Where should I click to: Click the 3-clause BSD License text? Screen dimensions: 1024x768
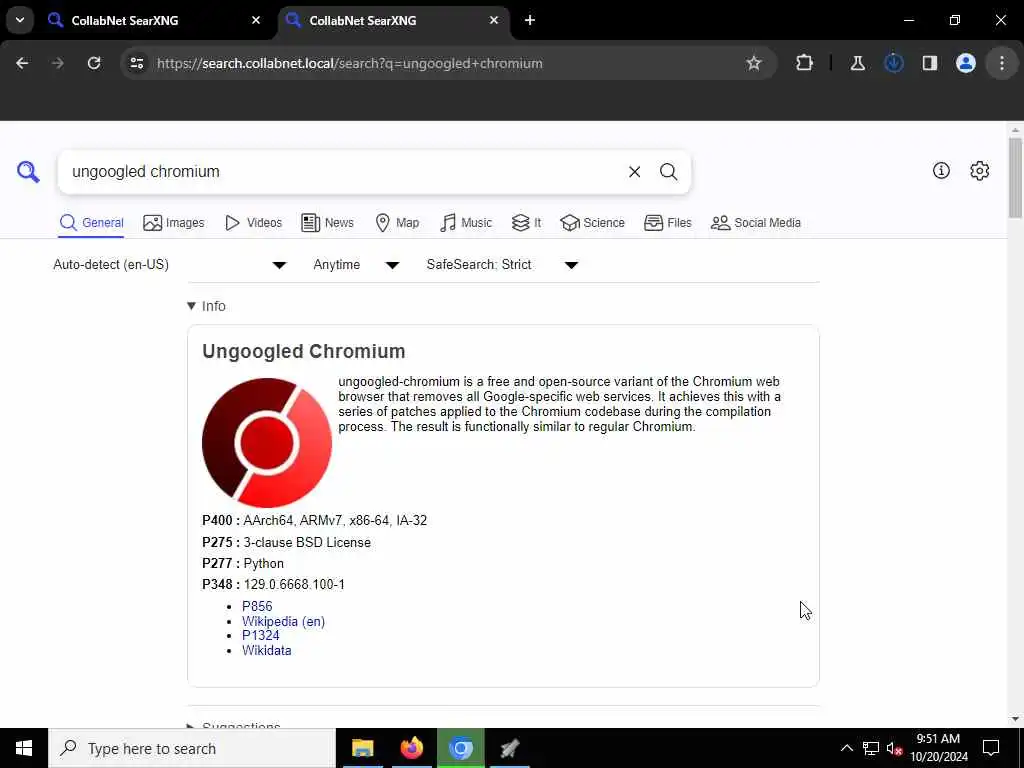tap(307, 543)
